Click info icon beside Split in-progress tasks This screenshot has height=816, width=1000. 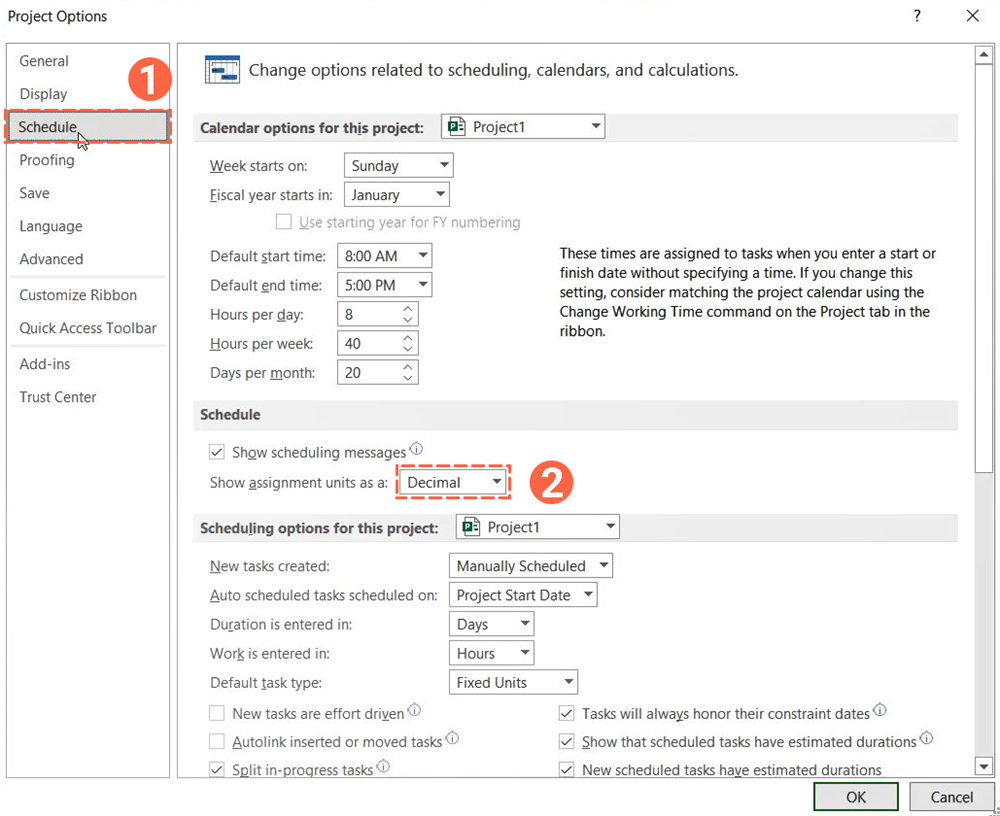coord(383,766)
